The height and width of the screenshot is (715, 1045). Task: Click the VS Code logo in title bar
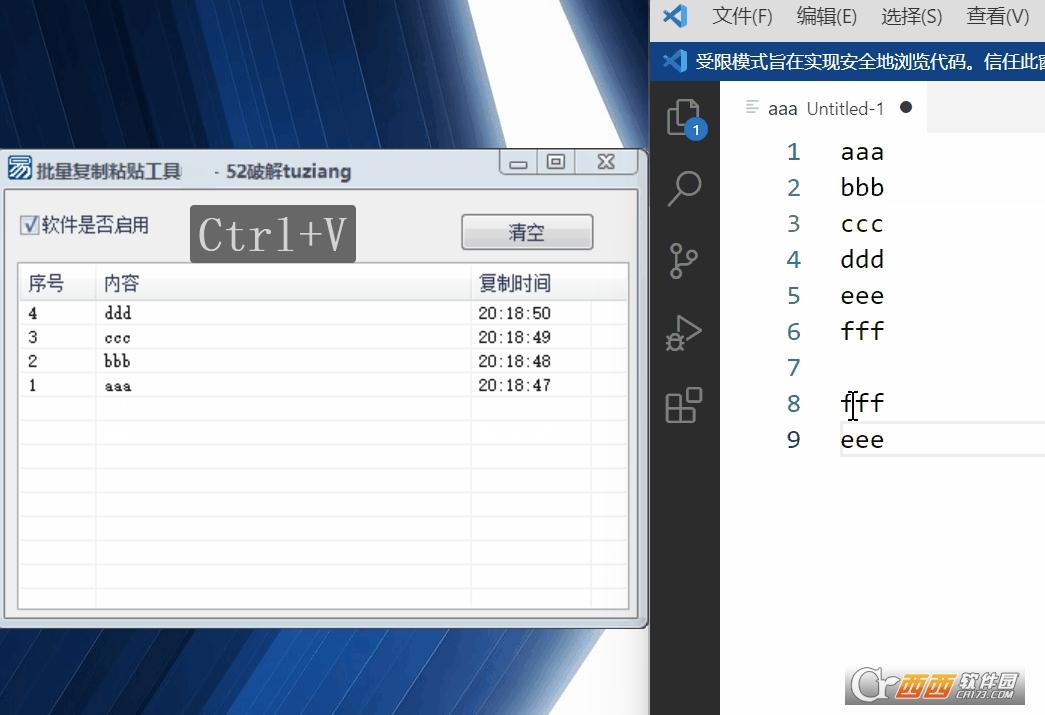[675, 15]
